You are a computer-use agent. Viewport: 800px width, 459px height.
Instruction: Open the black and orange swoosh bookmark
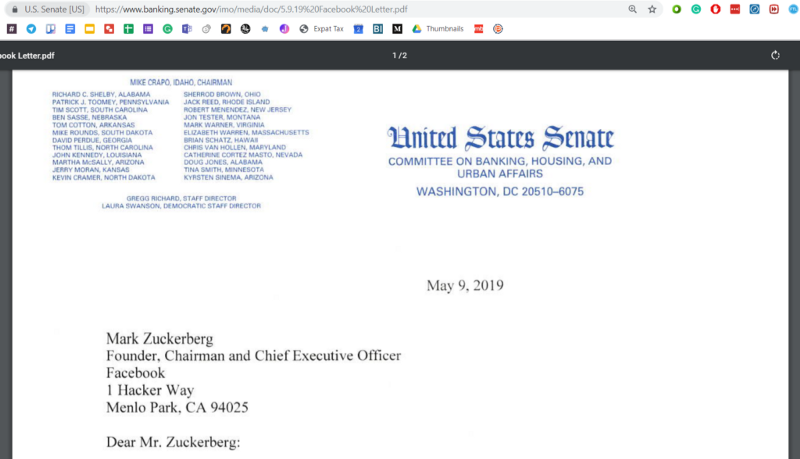pyautogui.click(x=226, y=29)
